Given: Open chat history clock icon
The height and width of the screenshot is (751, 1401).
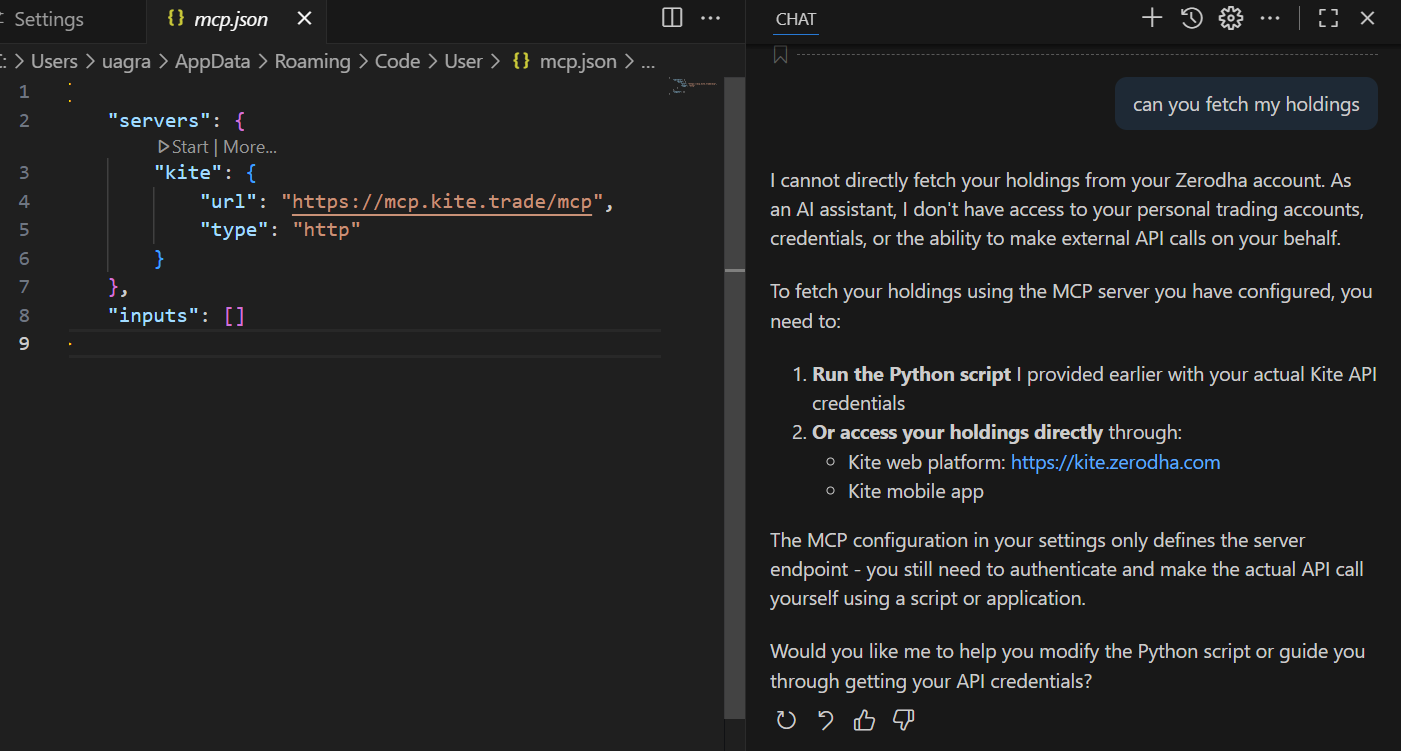Looking at the screenshot, I should coord(1191,17).
